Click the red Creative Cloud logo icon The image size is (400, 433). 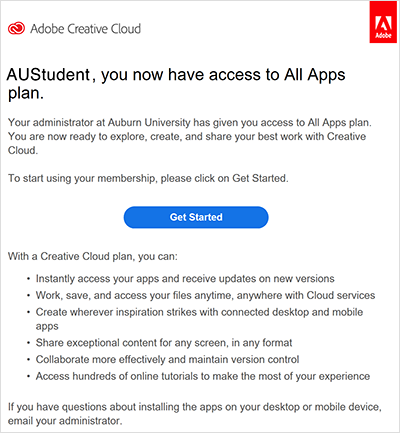click(x=16, y=29)
